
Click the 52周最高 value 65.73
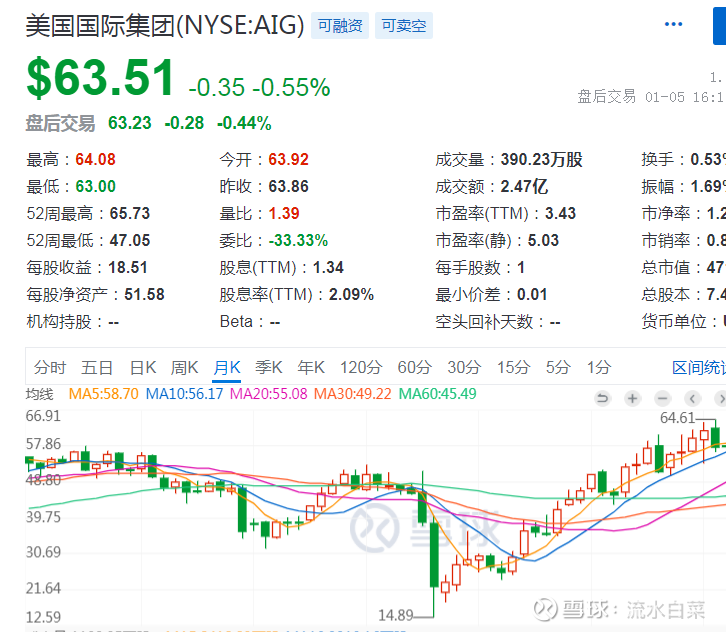[130, 213]
